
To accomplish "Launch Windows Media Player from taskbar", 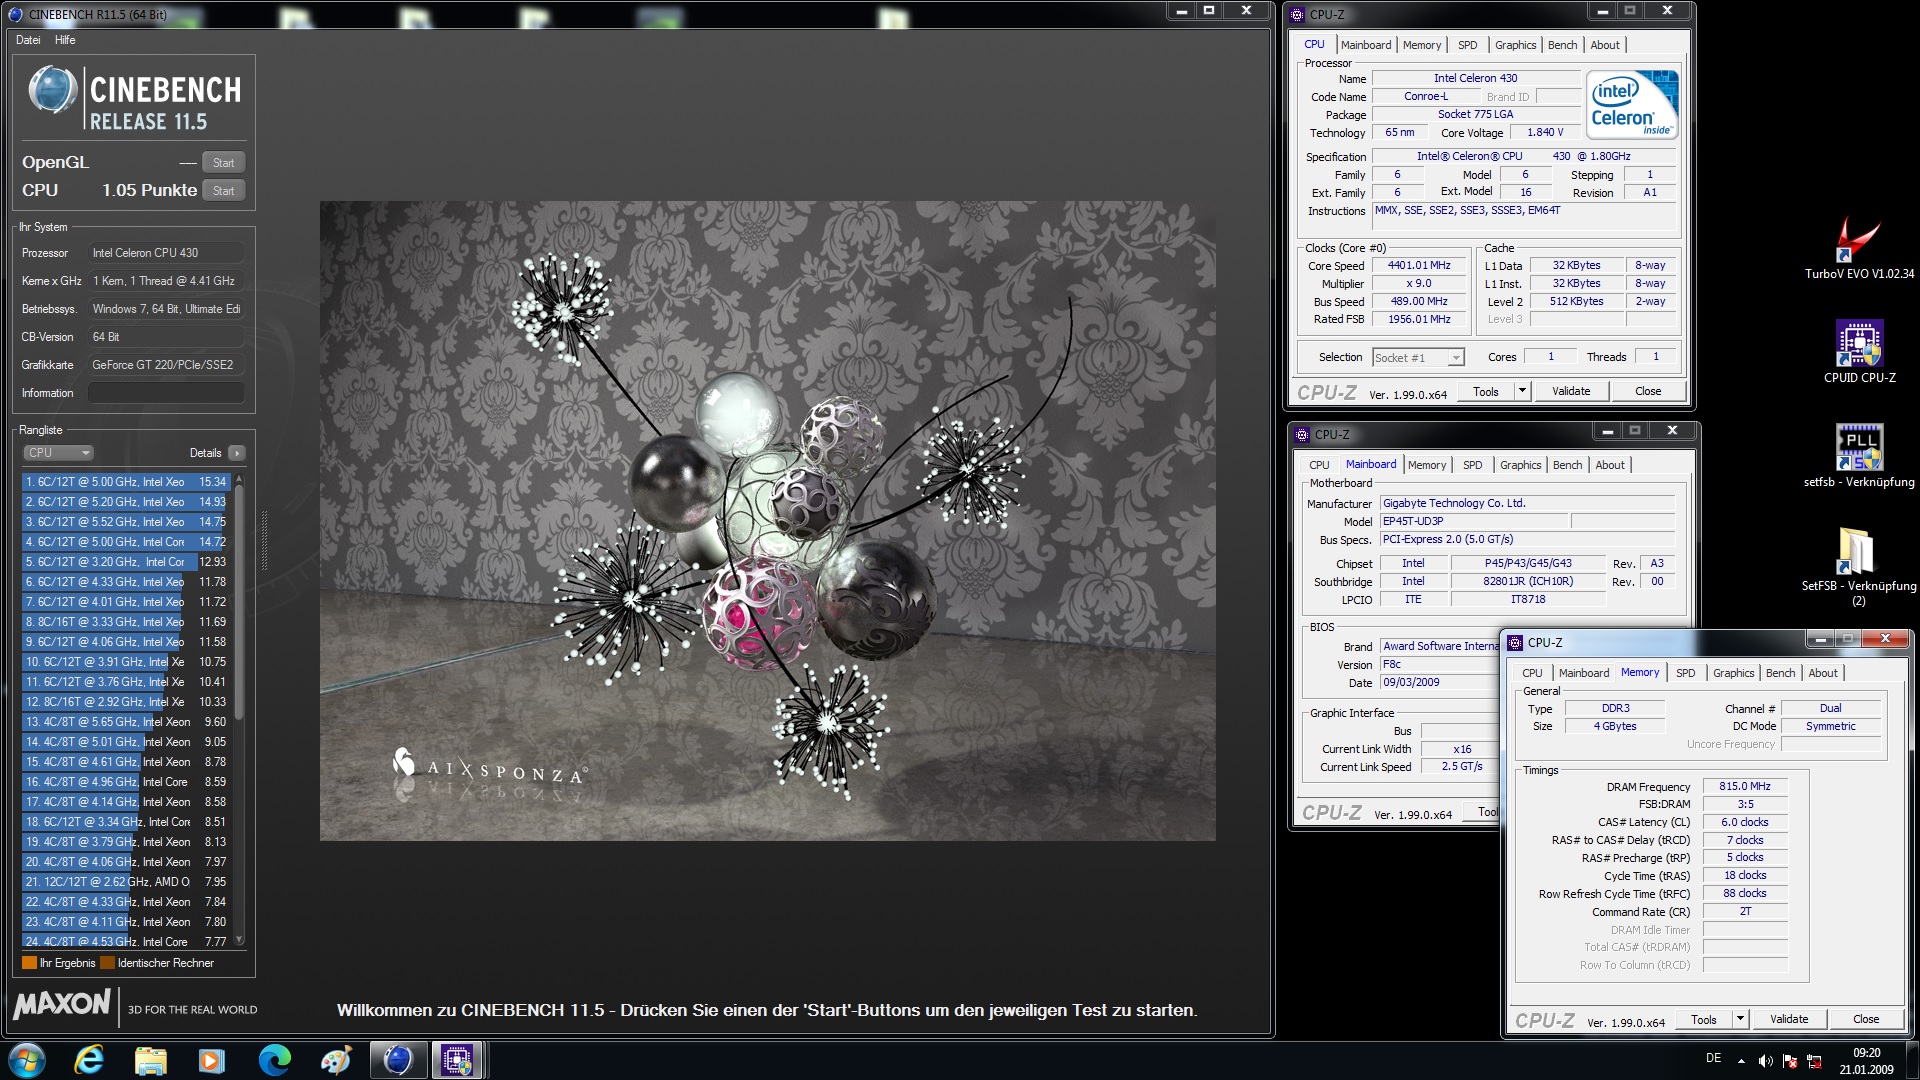I will (x=211, y=1060).
